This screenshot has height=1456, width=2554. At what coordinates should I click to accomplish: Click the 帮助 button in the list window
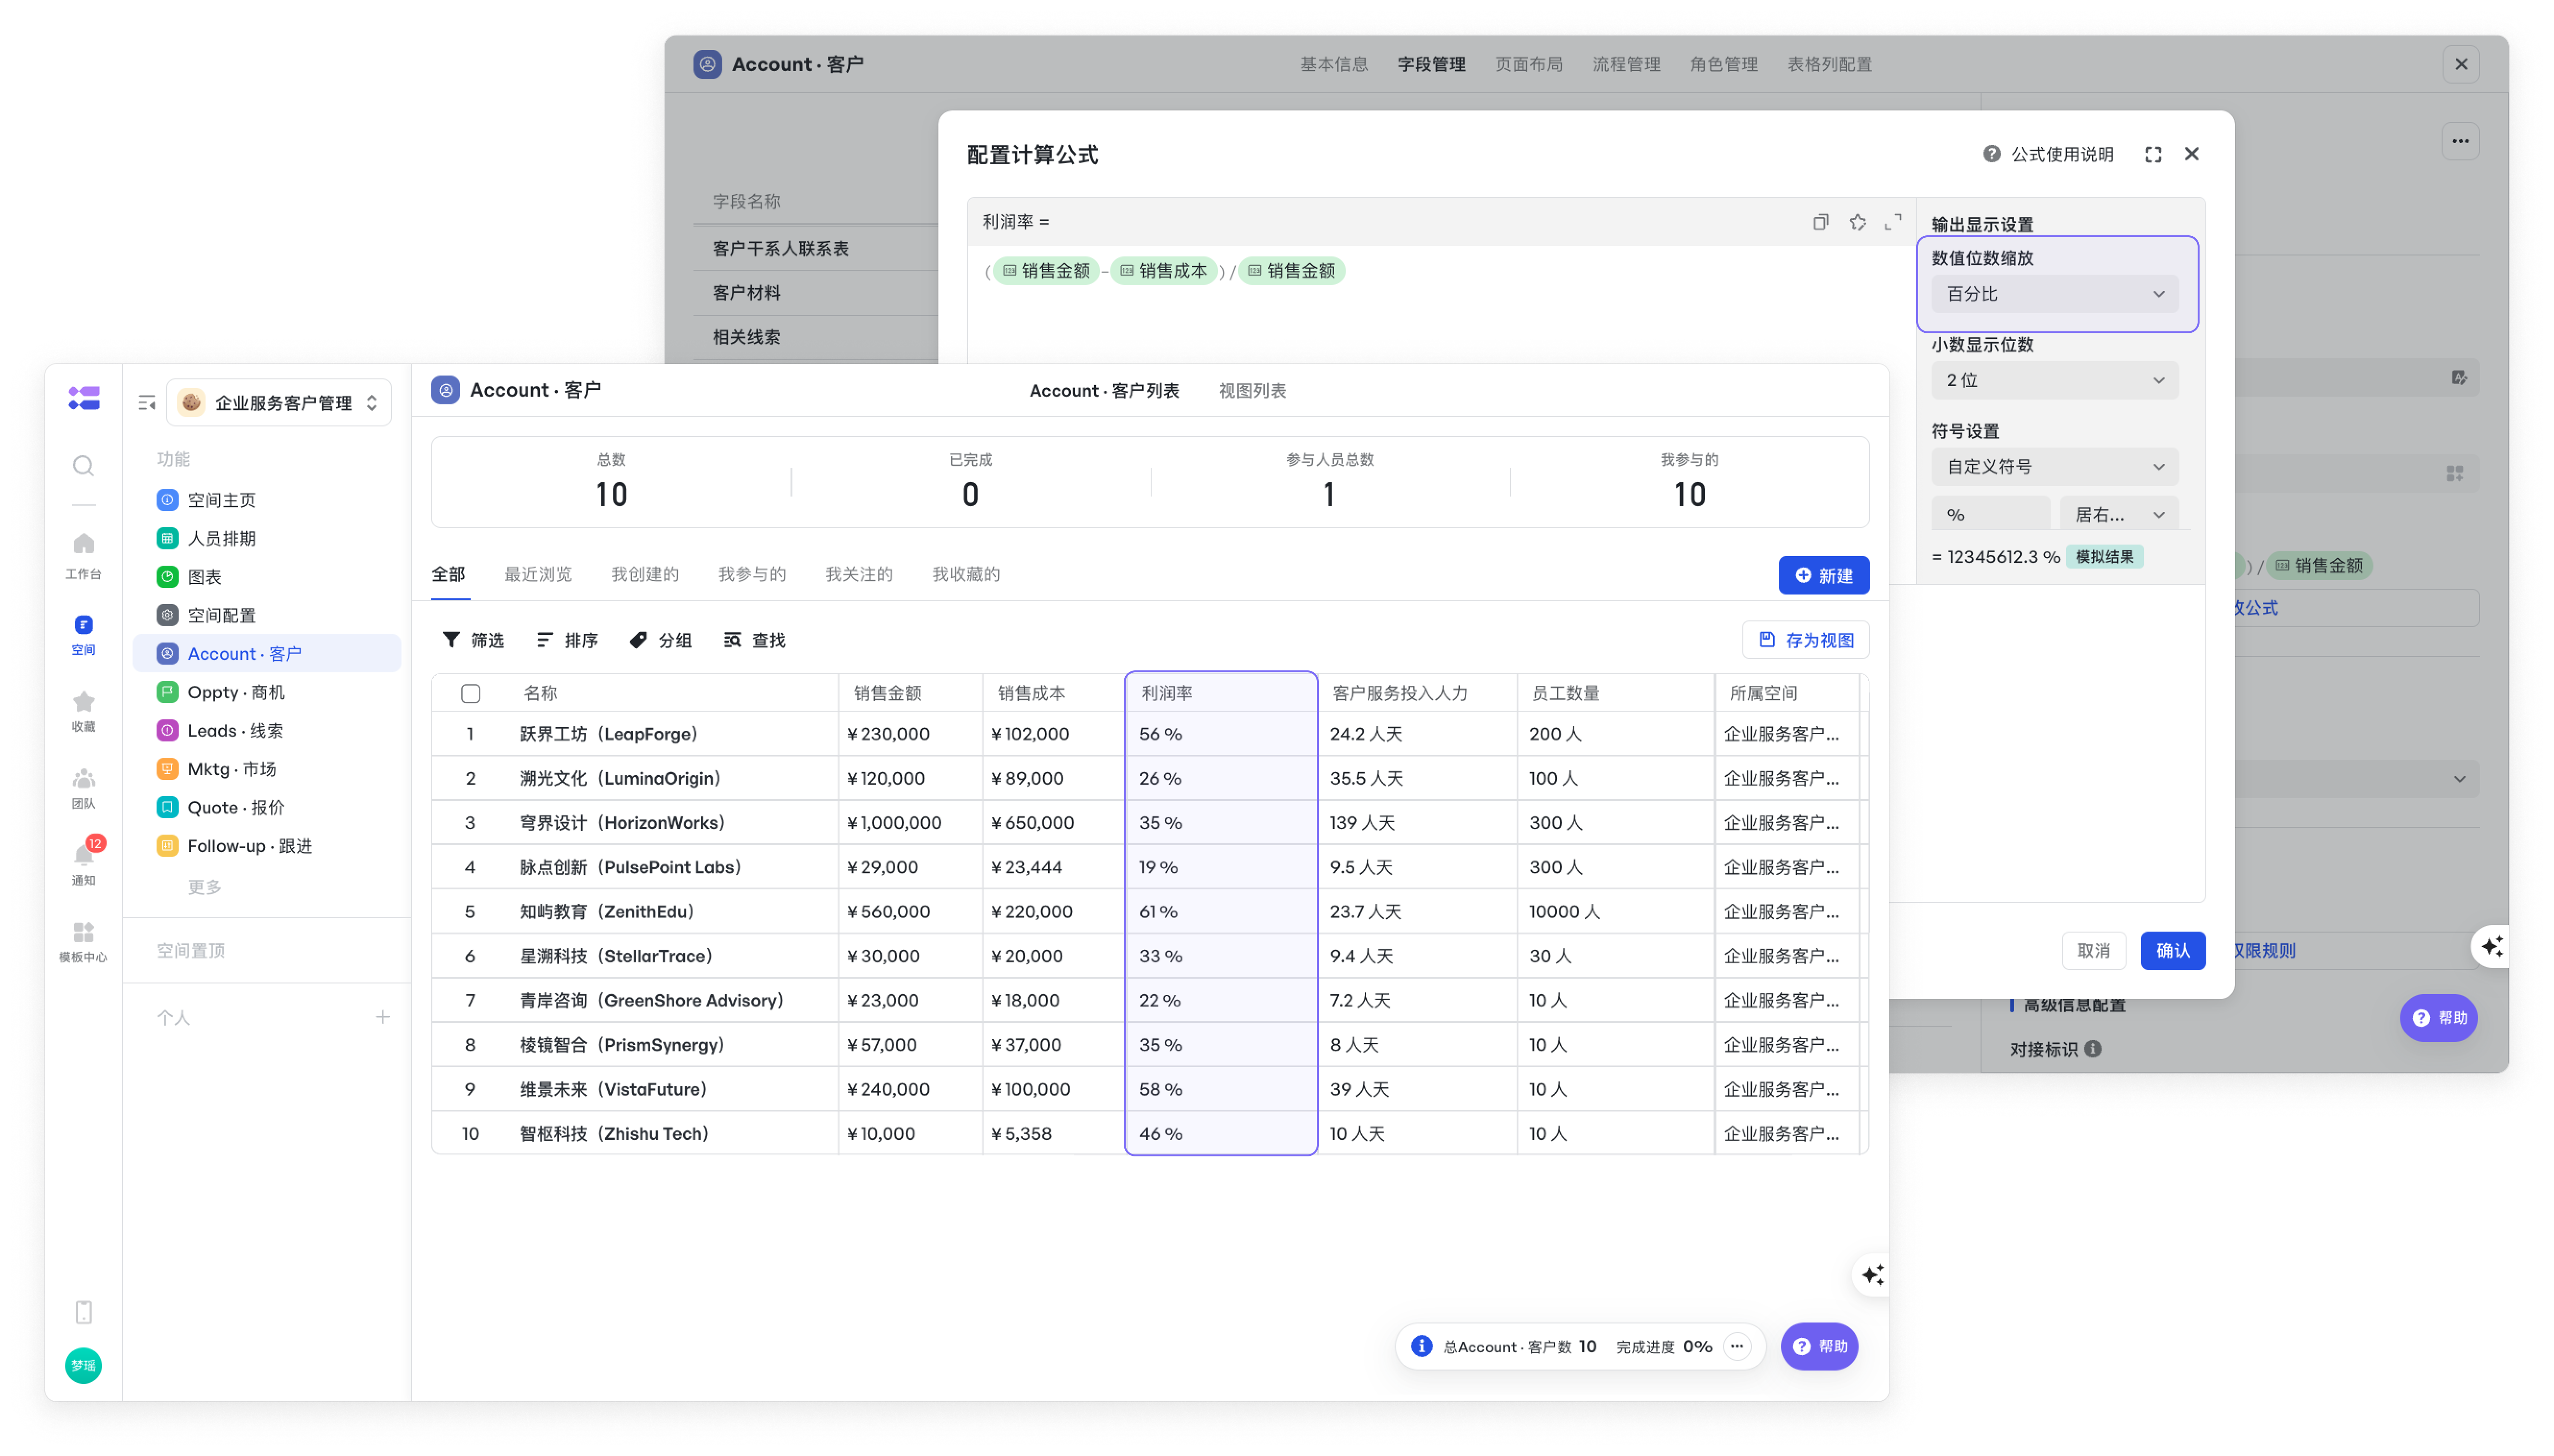pos(1820,1346)
